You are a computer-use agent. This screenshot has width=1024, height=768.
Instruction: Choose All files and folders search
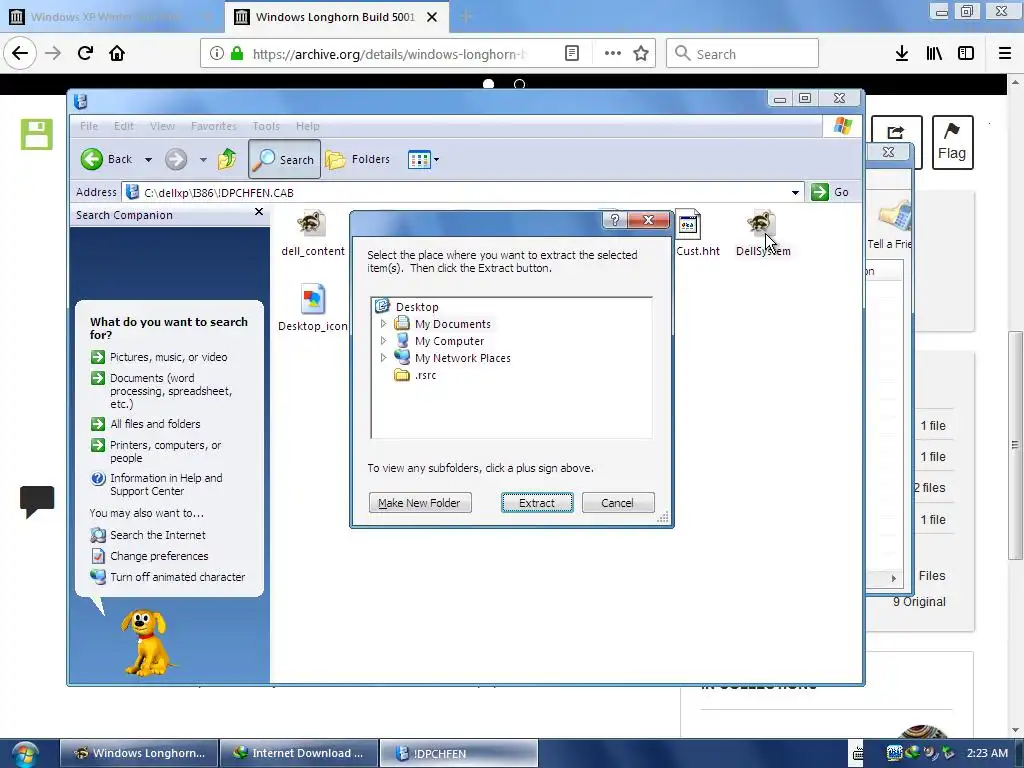[x=155, y=424]
